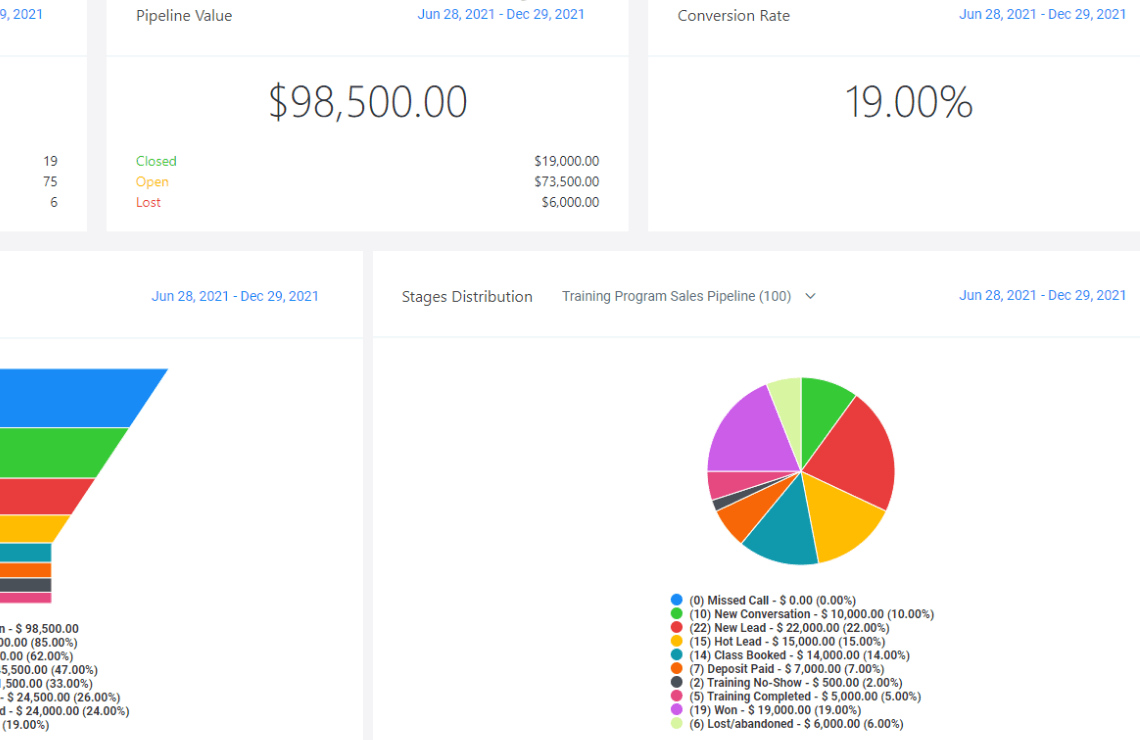The image size is (1140, 740).
Task: Click the 19.00% conversion rate value
Action: (x=909, y=102)
